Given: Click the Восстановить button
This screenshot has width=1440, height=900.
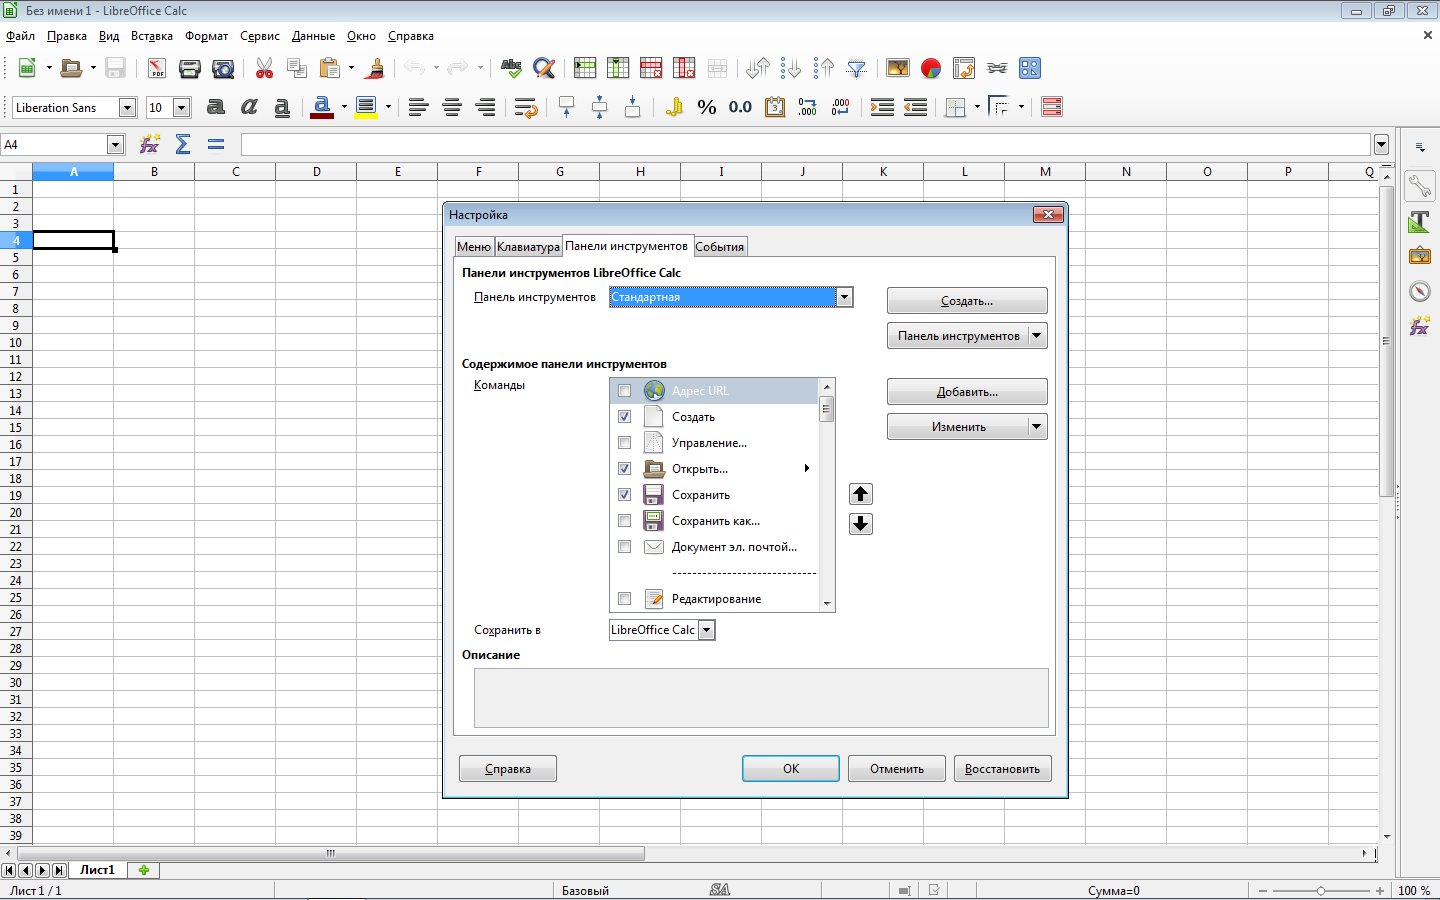Looking at the screenshot, I should (1002, 769).
